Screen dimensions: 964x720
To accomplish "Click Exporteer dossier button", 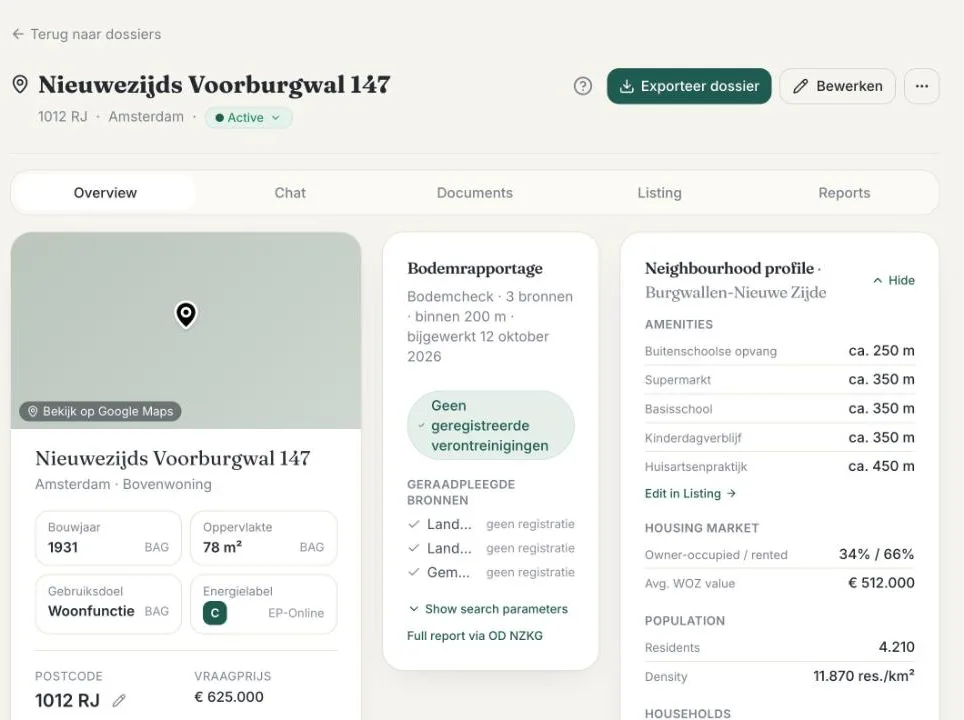I will click(689, 86).
